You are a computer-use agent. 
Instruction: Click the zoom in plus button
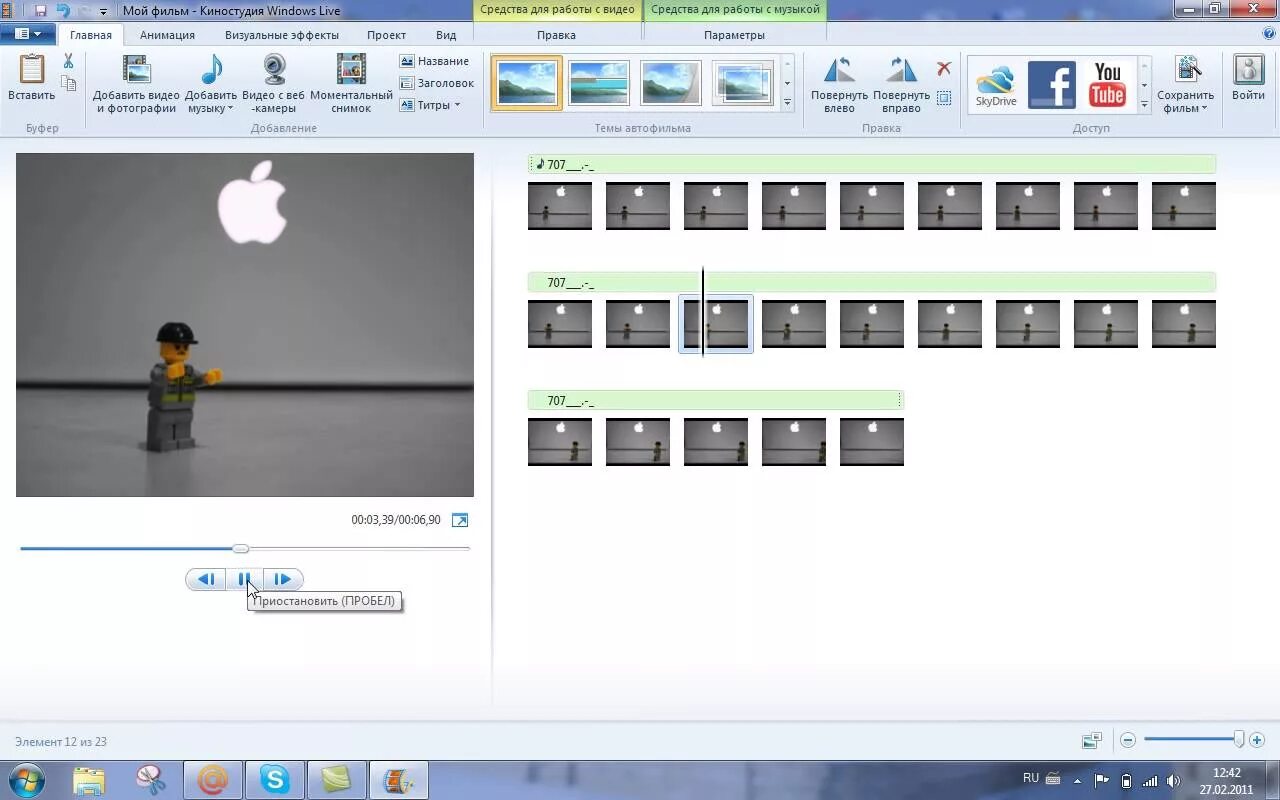click(1257, 741)
